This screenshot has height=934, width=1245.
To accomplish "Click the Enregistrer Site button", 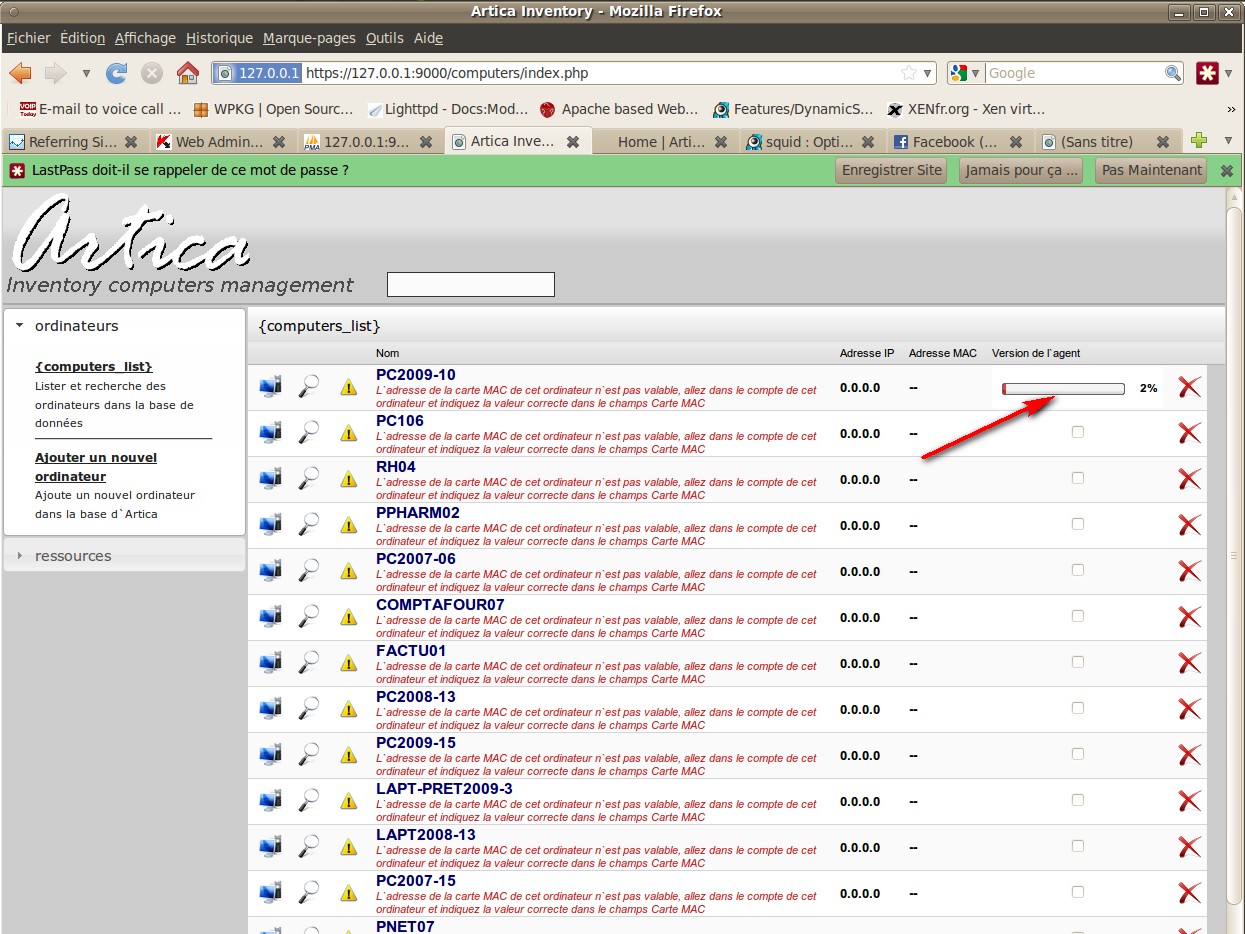I will coord(892,170).
